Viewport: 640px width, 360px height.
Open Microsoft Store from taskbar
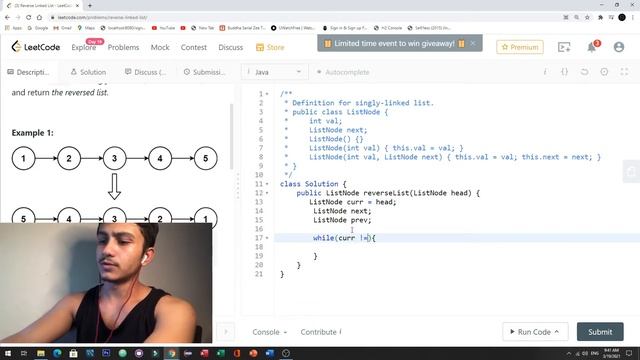[x=73, y=353]
